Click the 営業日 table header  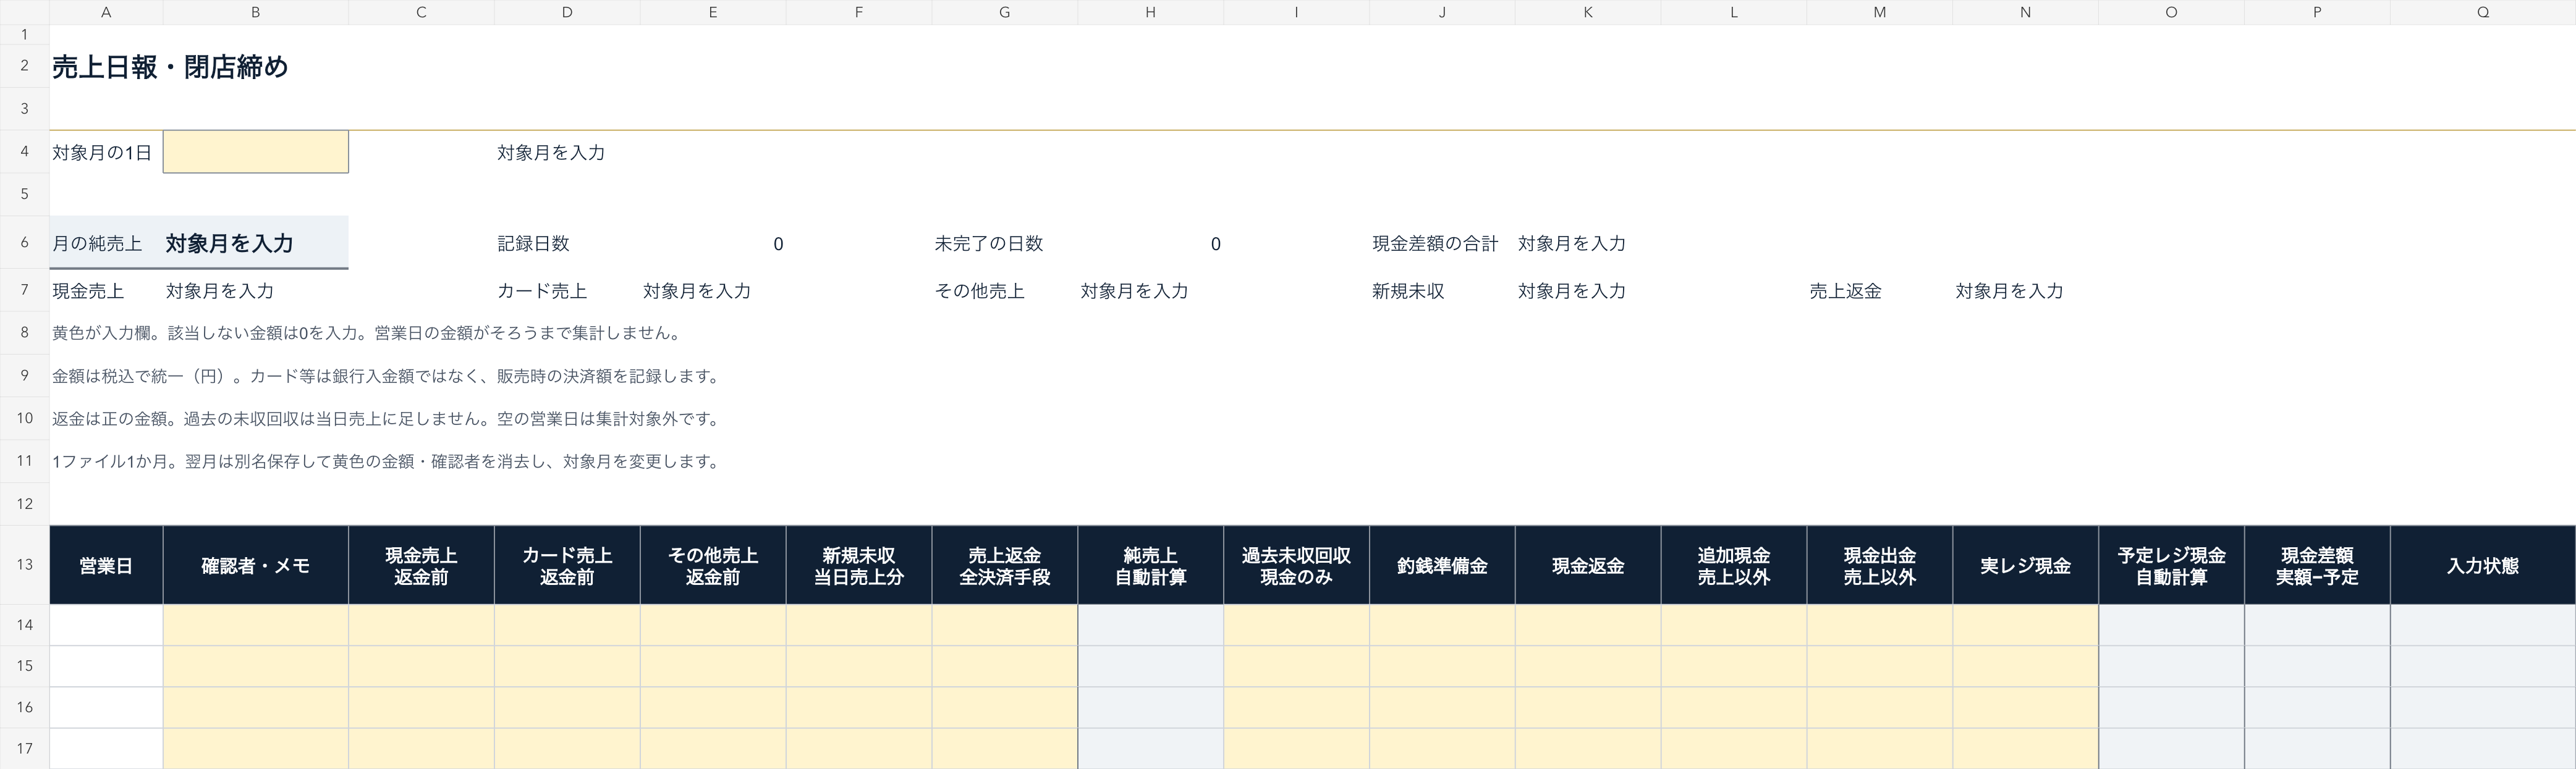tap(106, 565)
